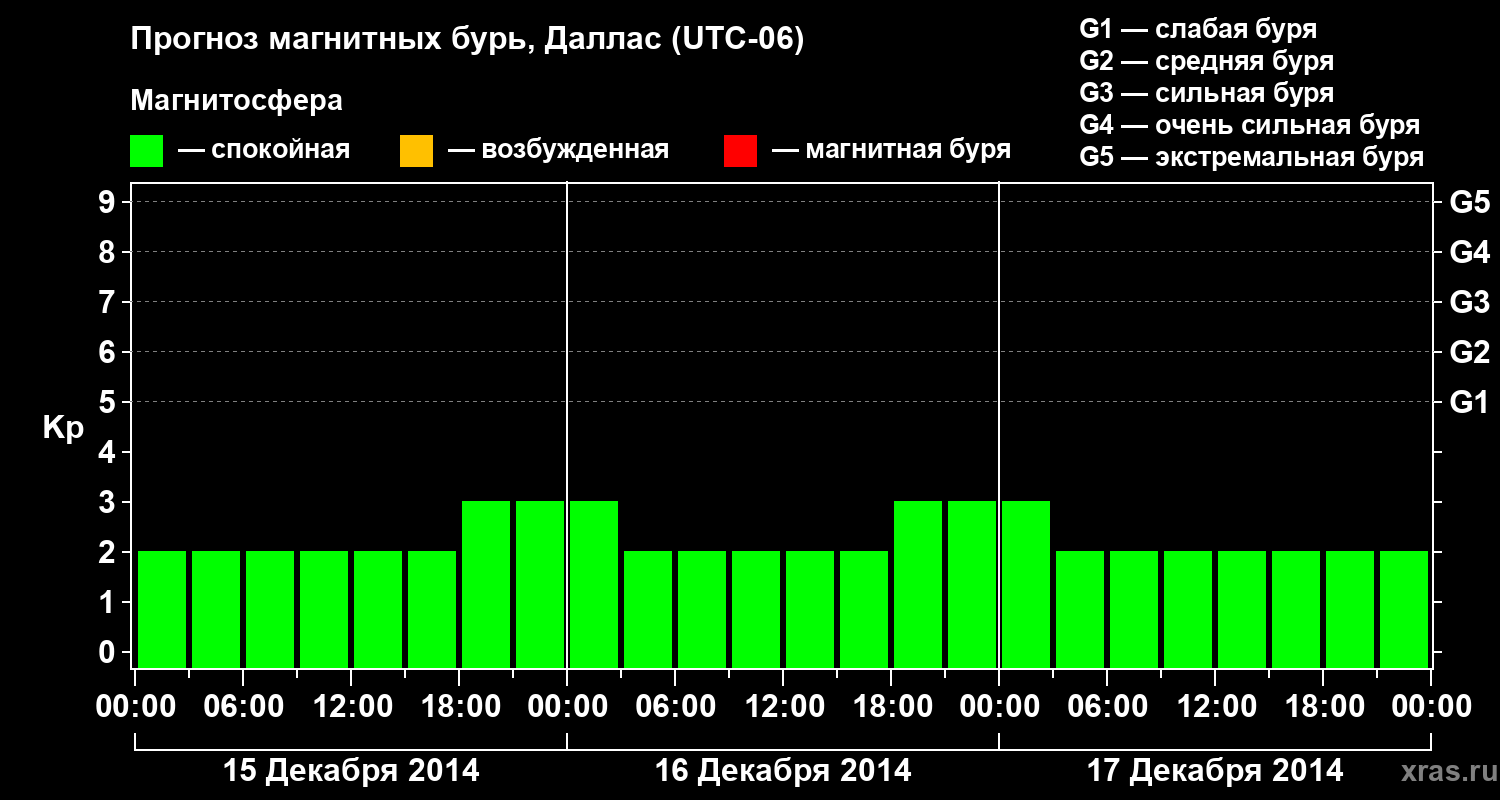The image size is (1500, 800).
Task: Click the green 'спокойная' legend swatch
Action: (x=147, y=151)
